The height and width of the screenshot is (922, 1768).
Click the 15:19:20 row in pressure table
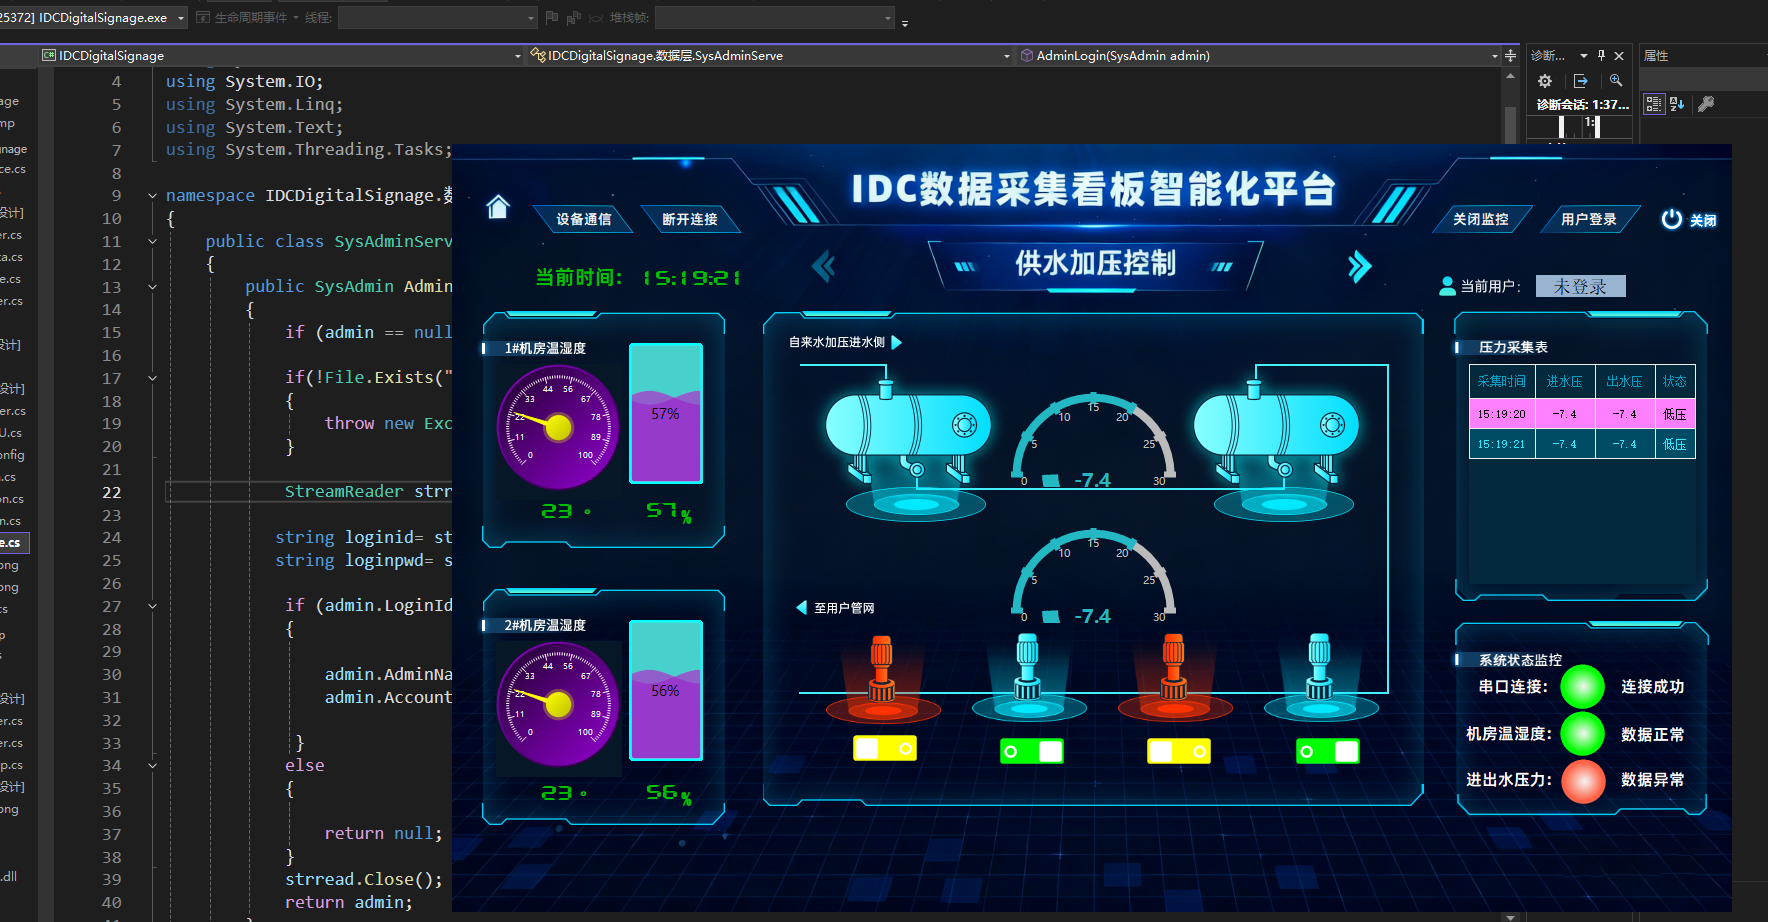click(x=1581, y=414)
